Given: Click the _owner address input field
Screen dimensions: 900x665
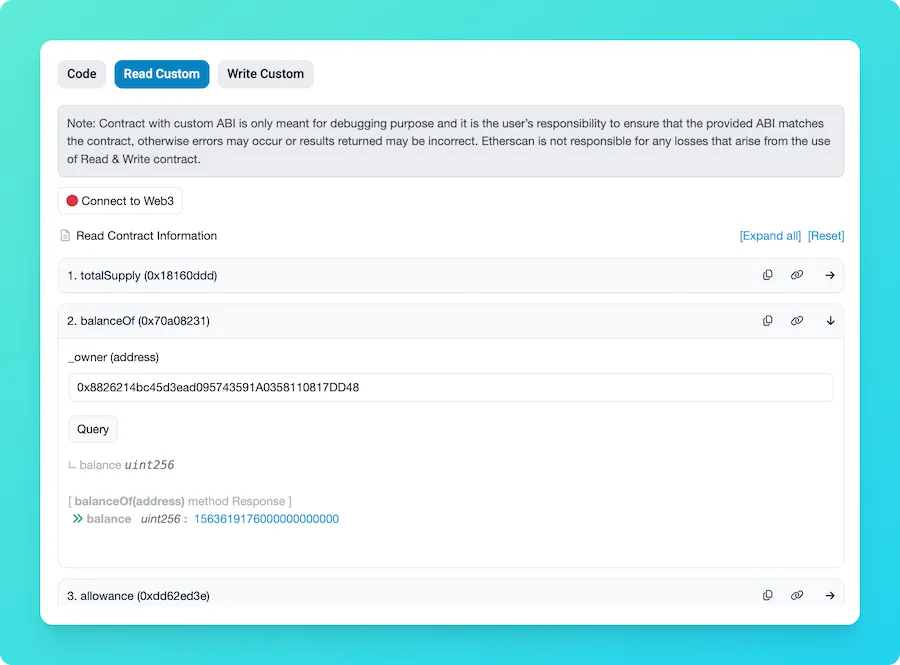Looking at the screenshot, I should pyautogui.click(x=450, y=387).
